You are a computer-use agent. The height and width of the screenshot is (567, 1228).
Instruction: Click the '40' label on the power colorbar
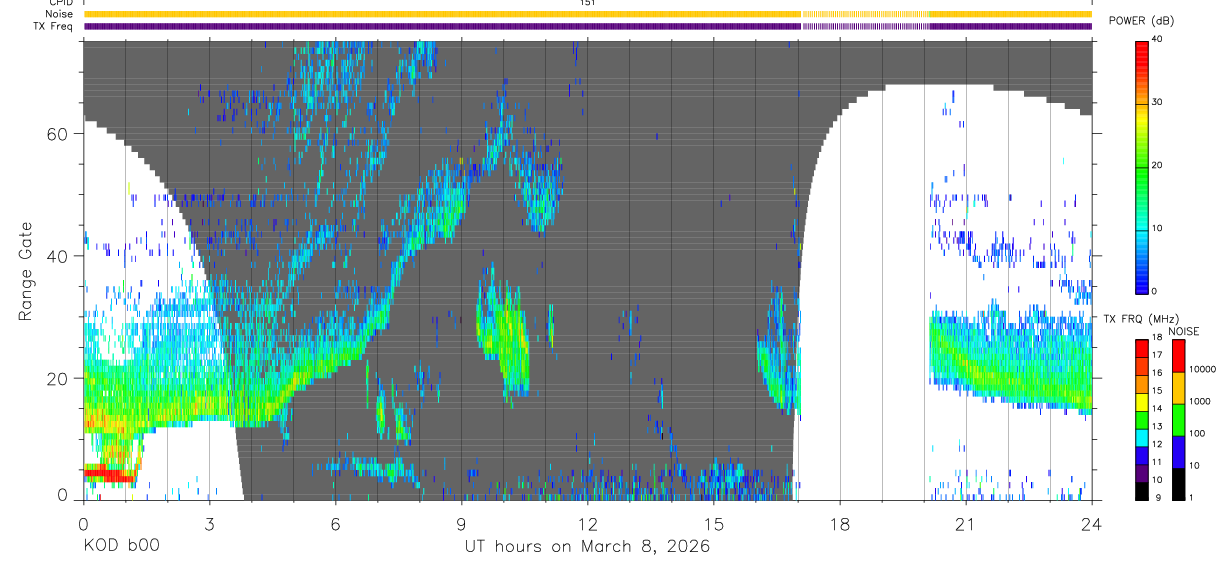(1158, 39)
